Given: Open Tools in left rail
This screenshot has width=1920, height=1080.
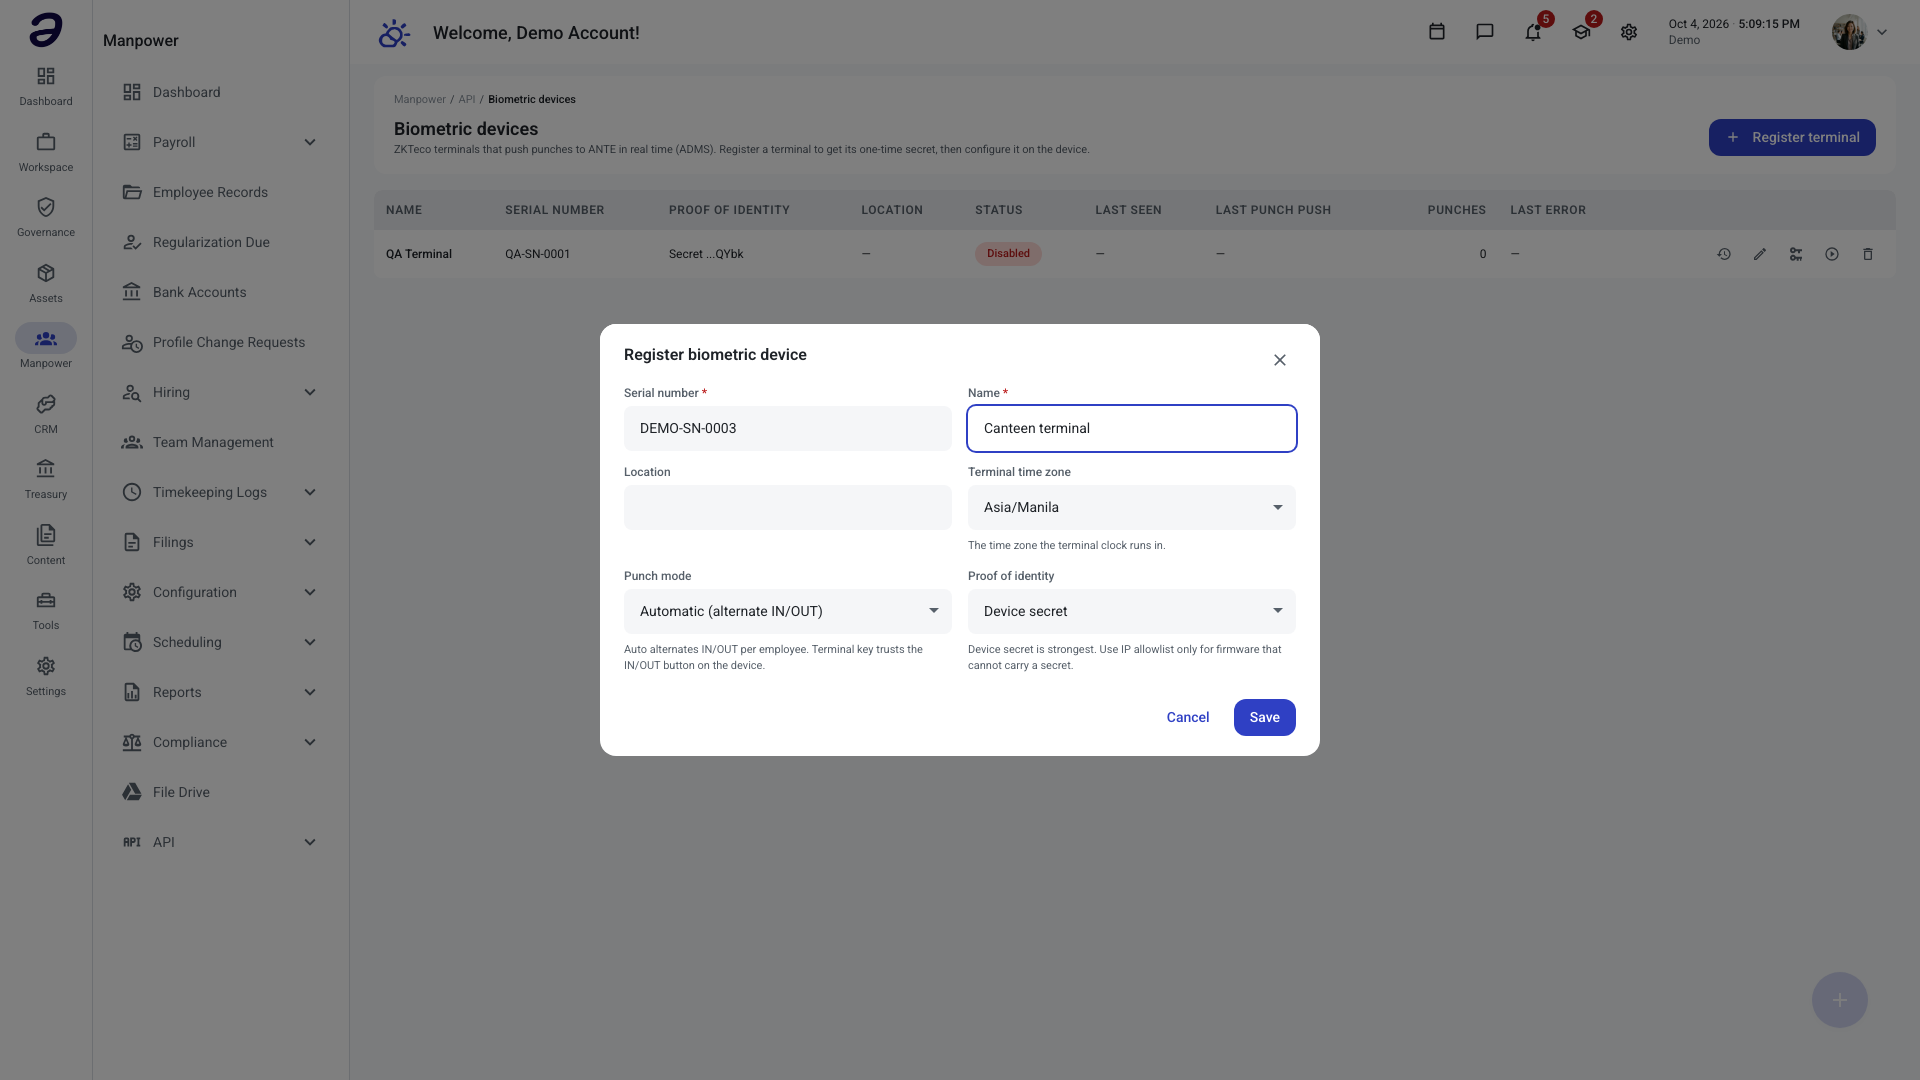Looking at the screenshot, I should 46,610.
